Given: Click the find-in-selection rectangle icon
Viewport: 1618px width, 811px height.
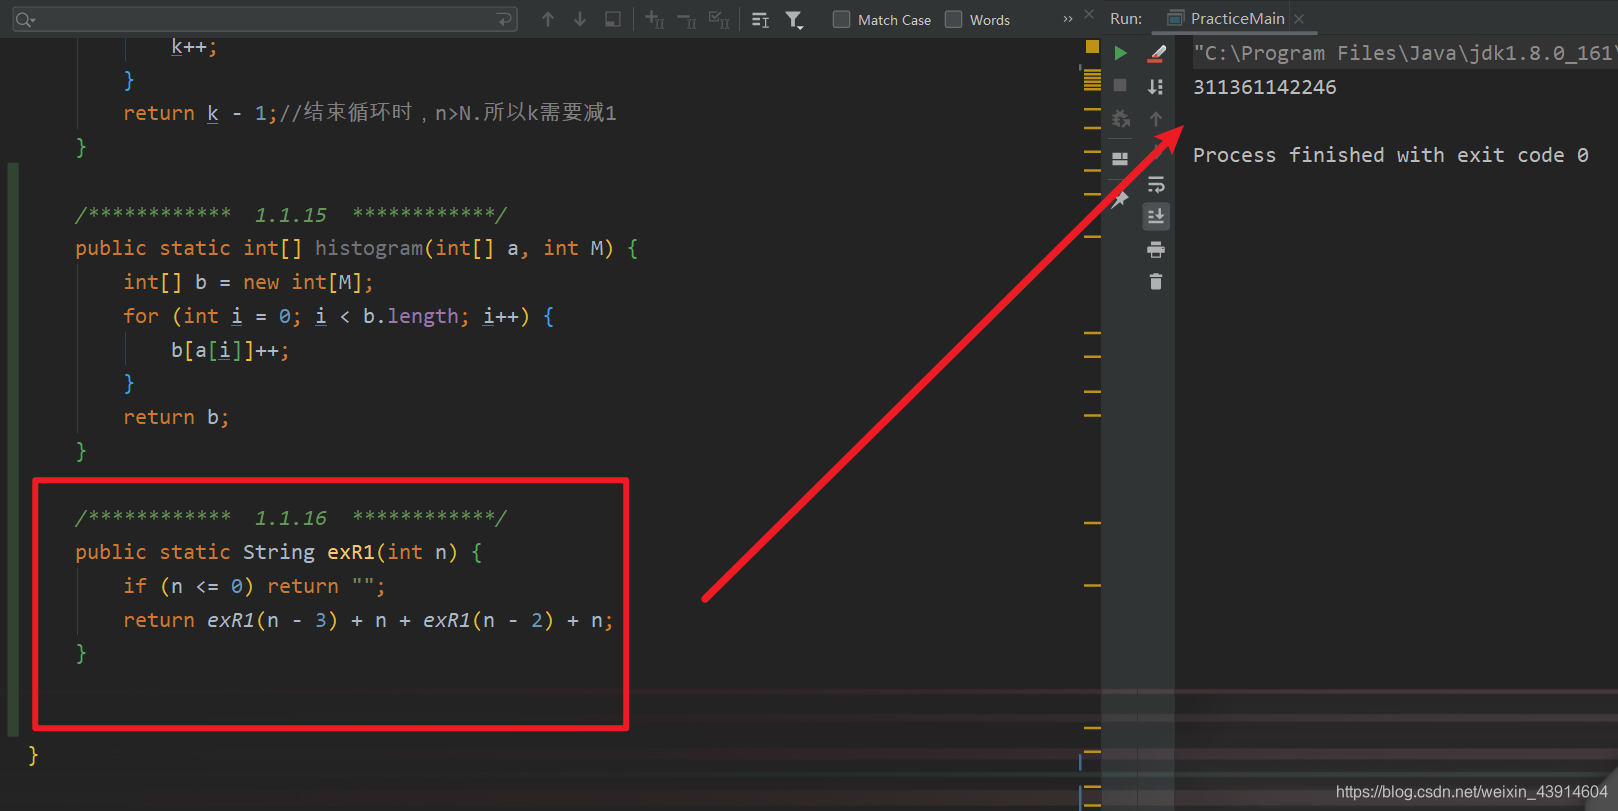Looking at the screenshot, I should coord(613,19).
